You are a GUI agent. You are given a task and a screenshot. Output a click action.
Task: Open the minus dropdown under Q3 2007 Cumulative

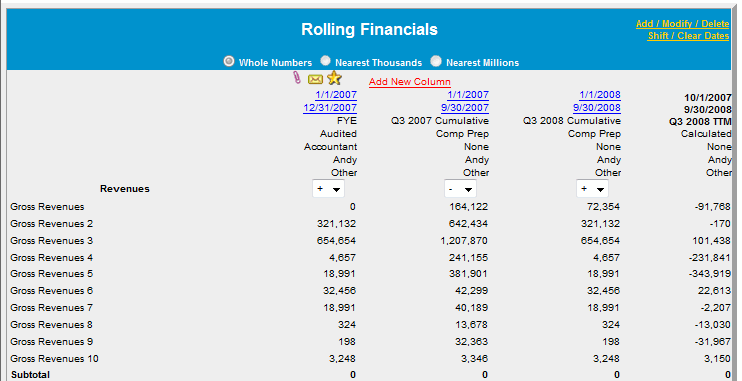pyautogui.click(x=460, y=189)
